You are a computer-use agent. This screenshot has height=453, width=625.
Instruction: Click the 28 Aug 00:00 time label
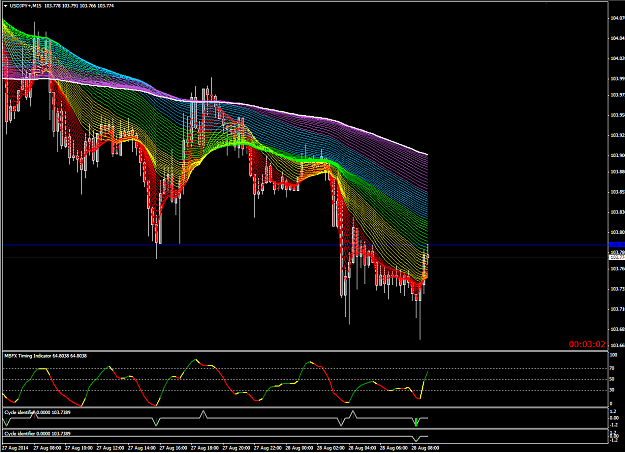[x=299, y=448]
